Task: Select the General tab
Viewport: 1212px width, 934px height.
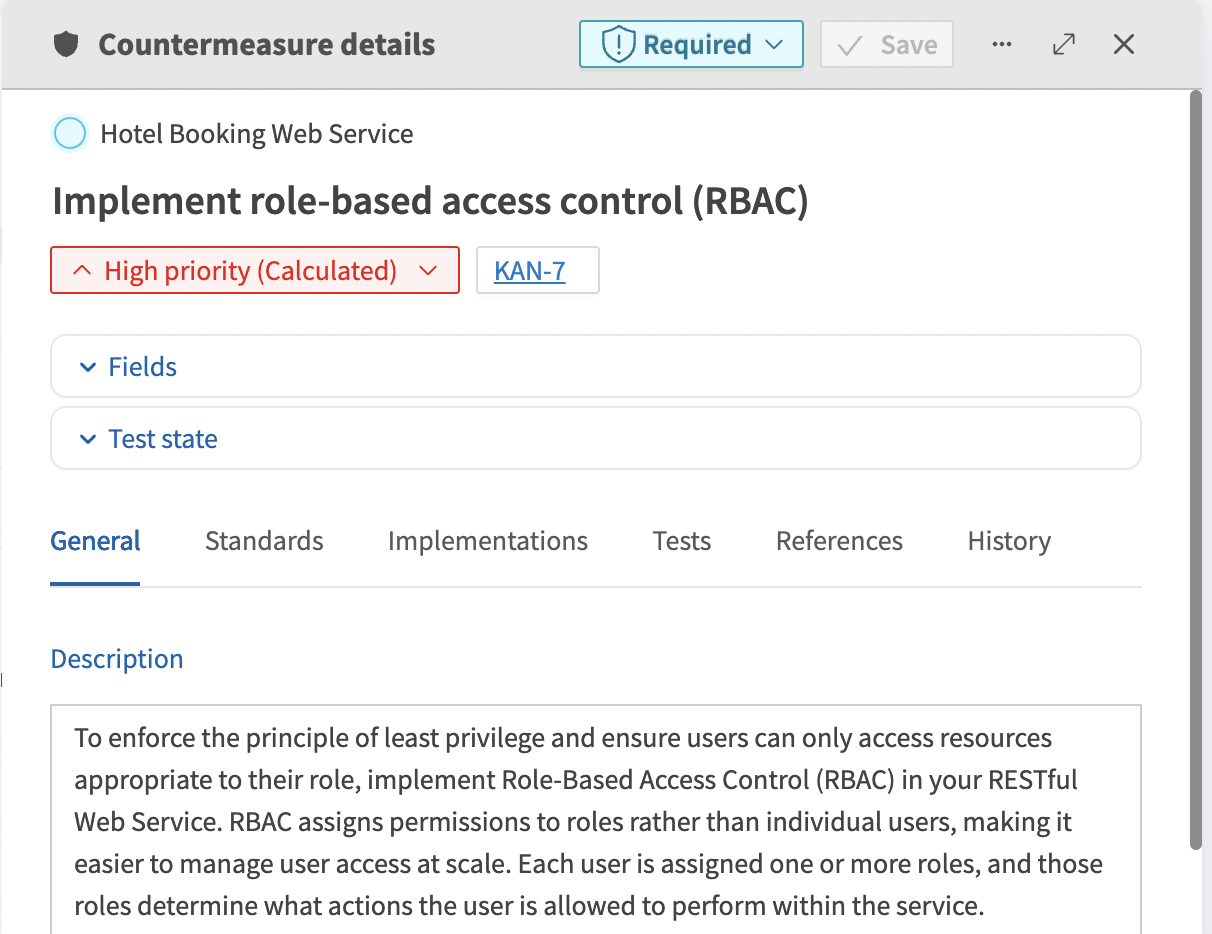Action: click(x=95, y=541)
